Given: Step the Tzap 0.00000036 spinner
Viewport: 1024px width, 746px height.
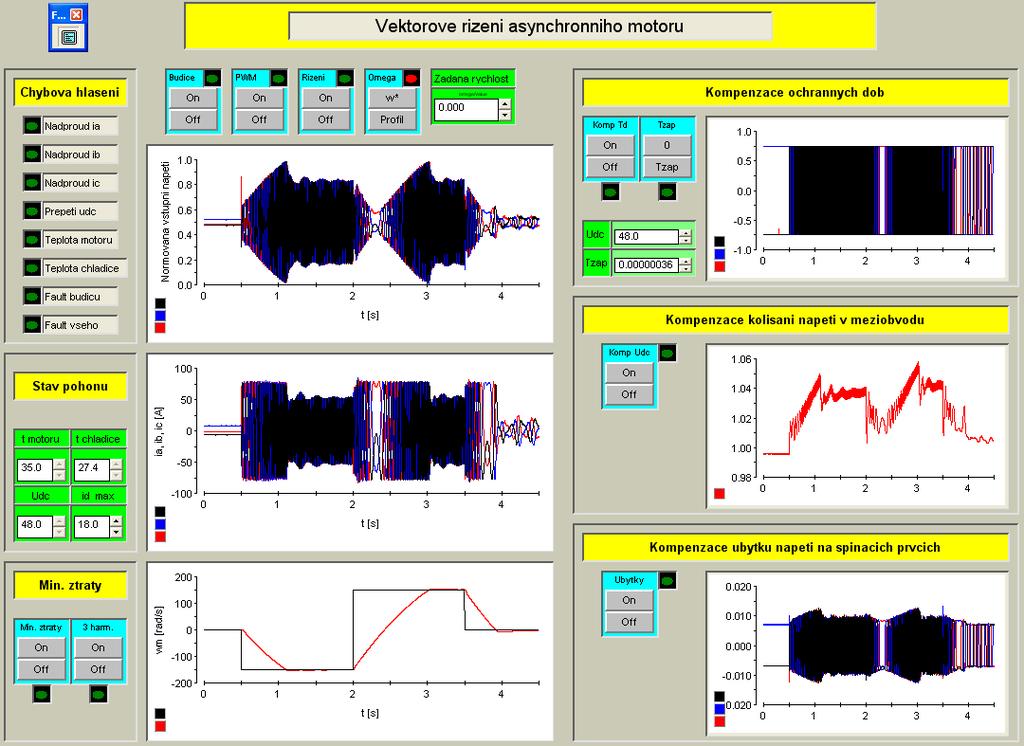Looking at the screenshot, I should coord(685,265).
